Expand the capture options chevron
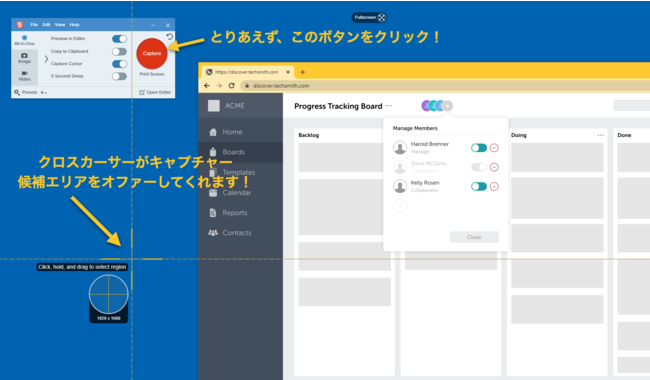Viewport: 650px width, 380px height. pyautogui.click(x=46, y=59)
